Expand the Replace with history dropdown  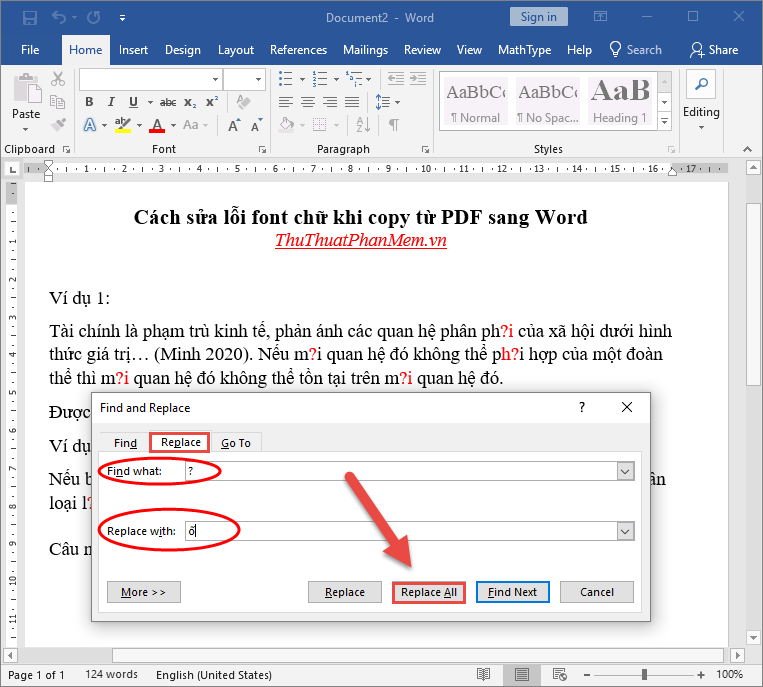click(625, 531)
